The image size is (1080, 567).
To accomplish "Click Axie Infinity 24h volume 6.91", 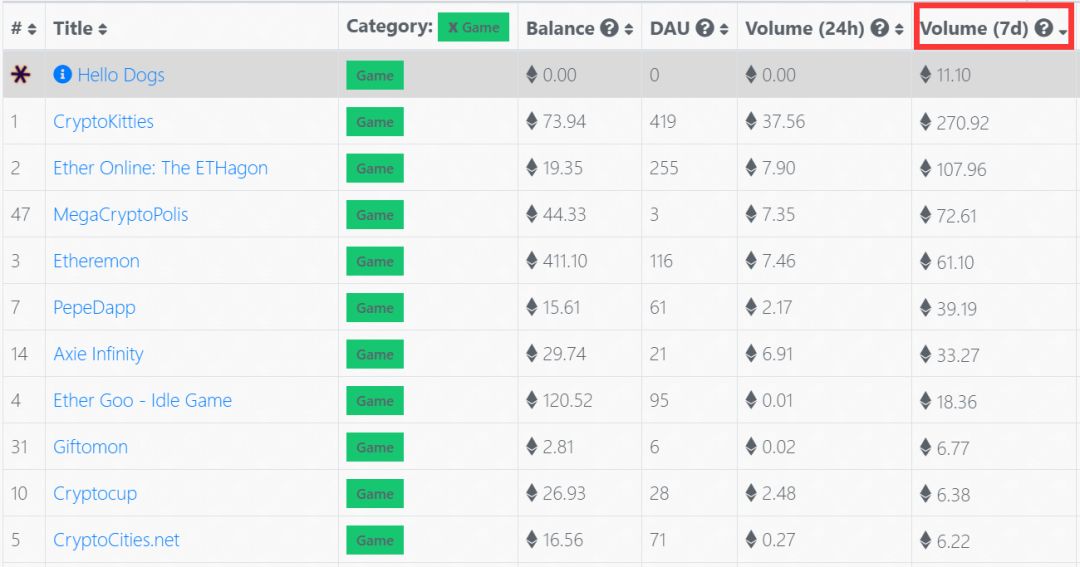I will point(778,353).
